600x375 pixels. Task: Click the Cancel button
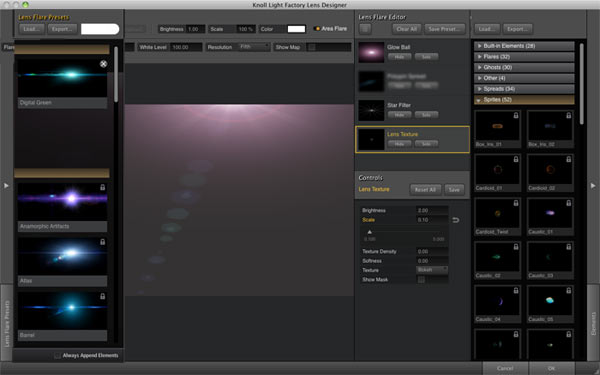[505, 368]
